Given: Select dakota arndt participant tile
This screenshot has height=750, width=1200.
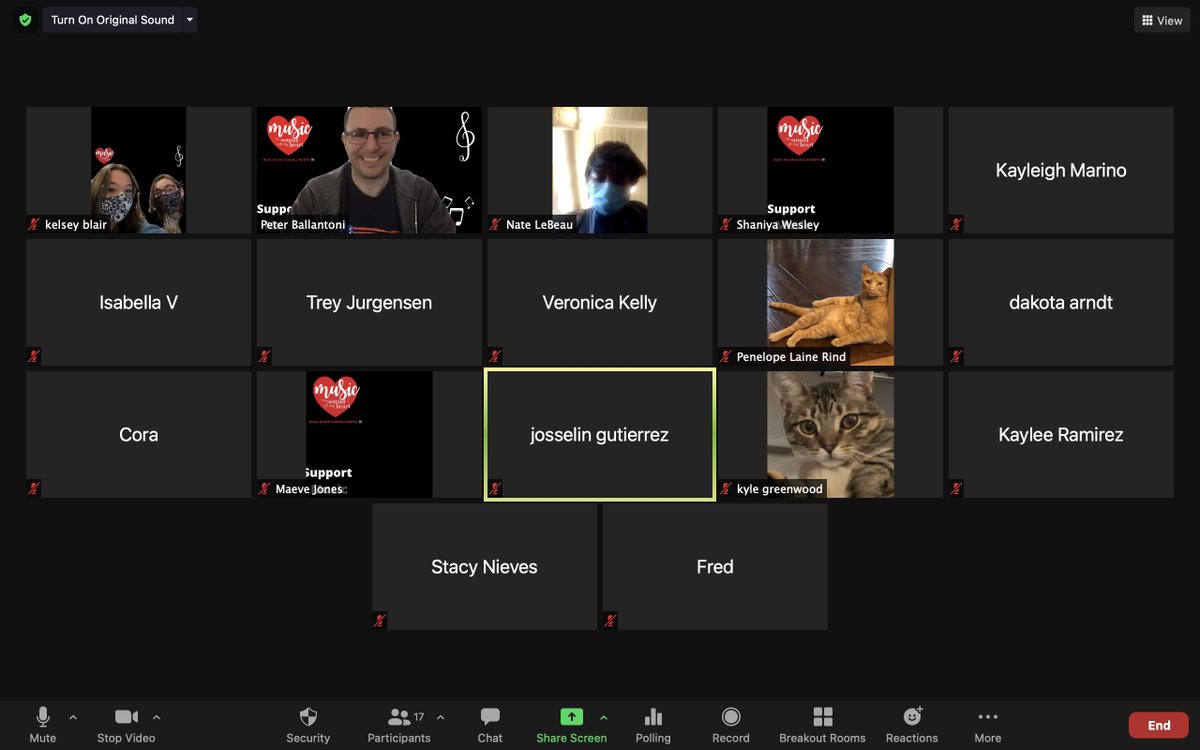Looking at the screenshot, I should click(1061, 302).
